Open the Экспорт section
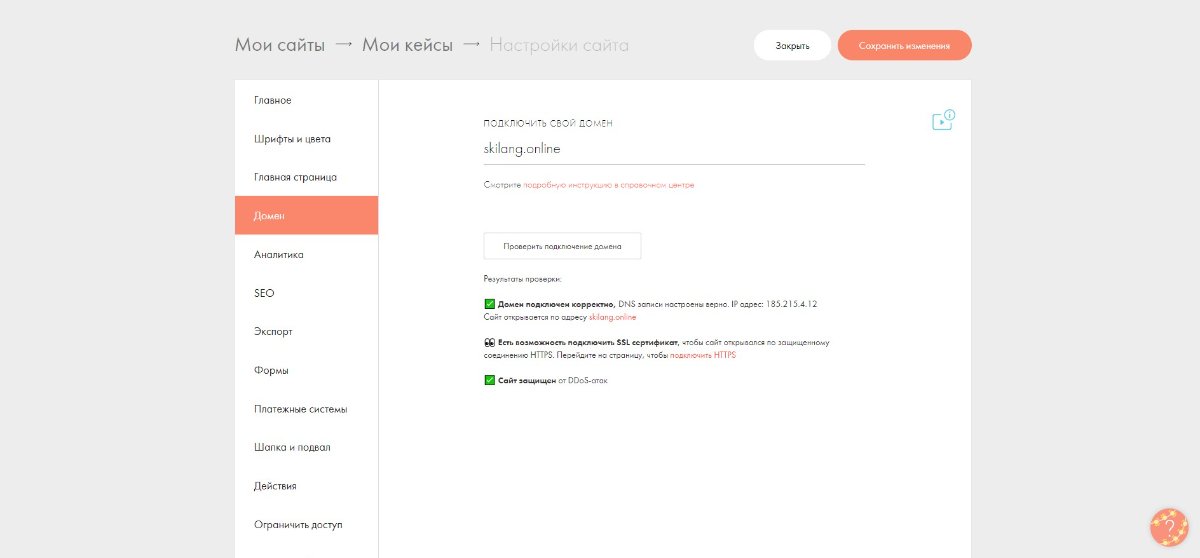1200x558 pixels. coord(273,331)
